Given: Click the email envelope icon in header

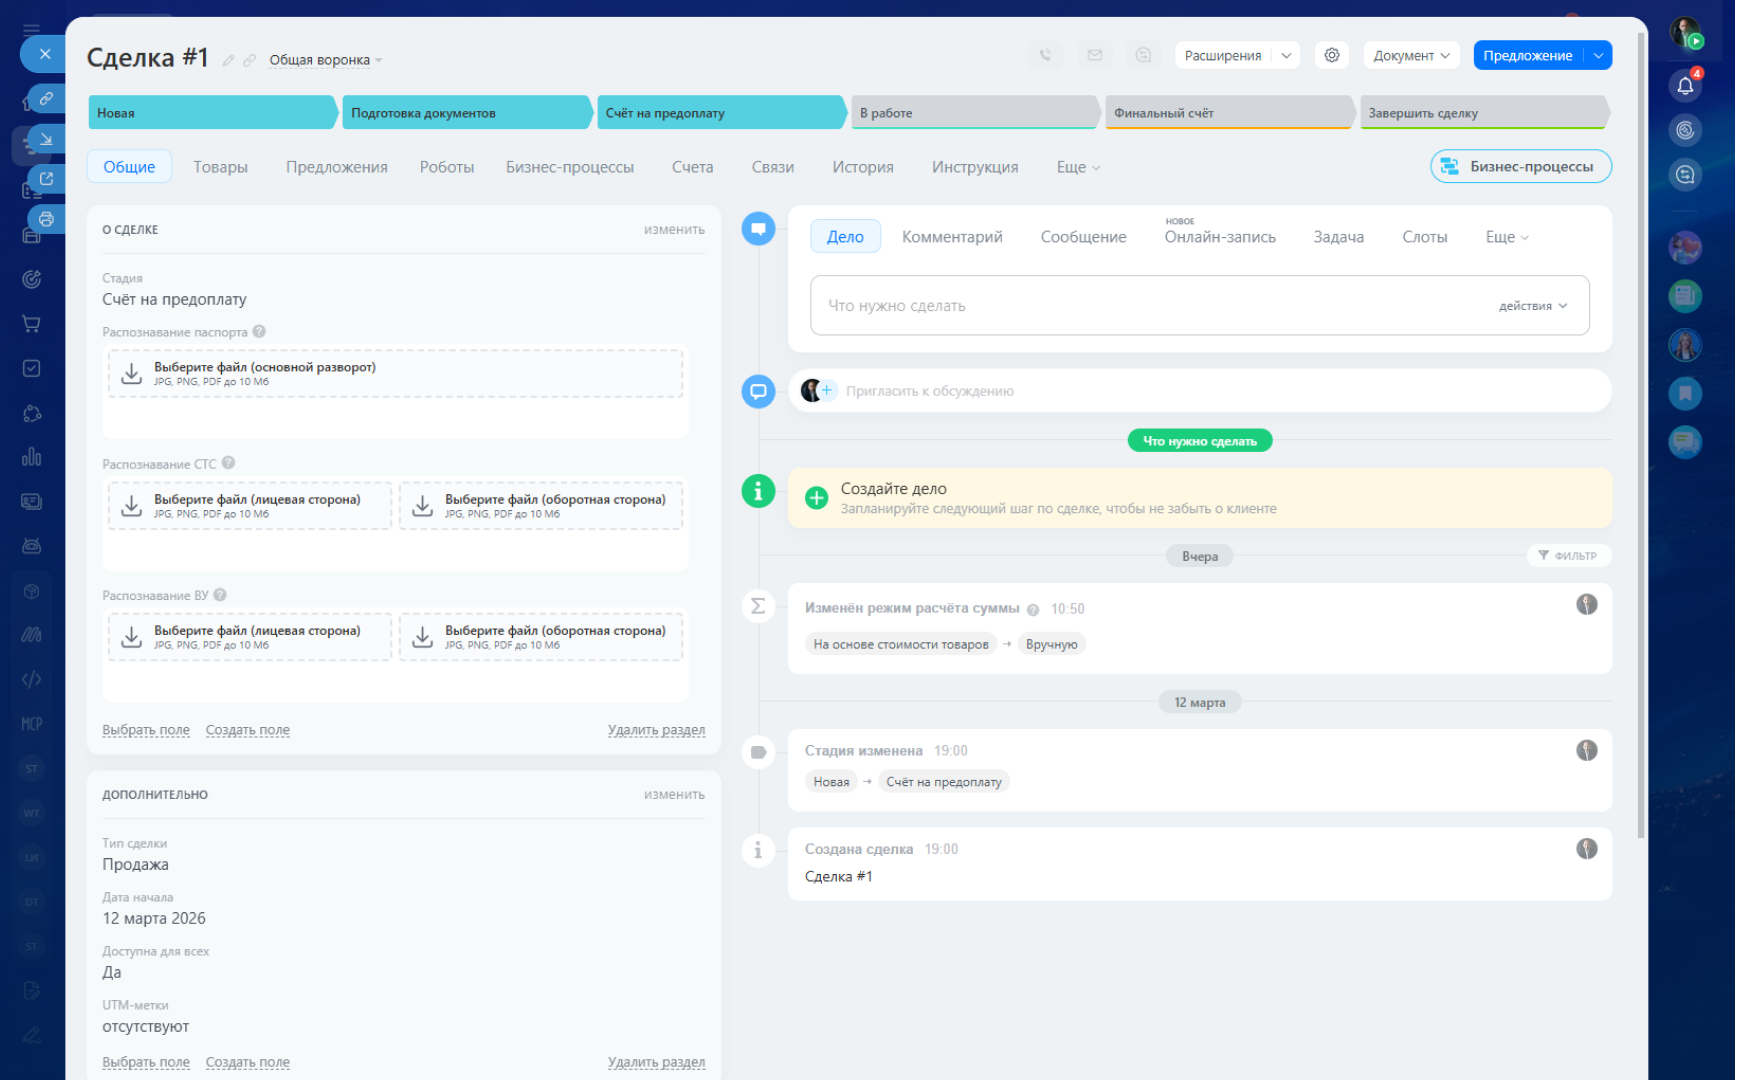Looking at the screenshot, I should (1095, 56).
